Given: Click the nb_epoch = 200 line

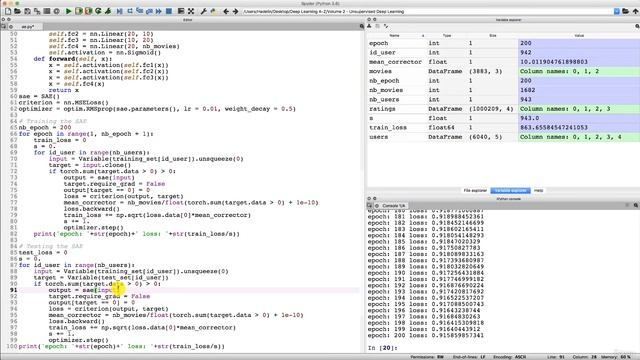Looking at the screenshot, I should [x=45, y=128].
